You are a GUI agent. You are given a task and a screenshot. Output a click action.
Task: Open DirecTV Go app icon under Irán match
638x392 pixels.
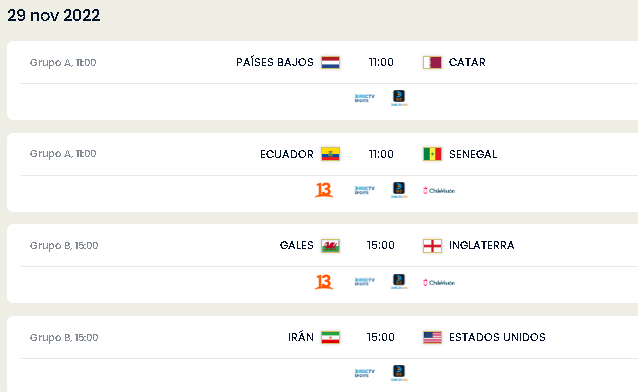click(399, 372)
